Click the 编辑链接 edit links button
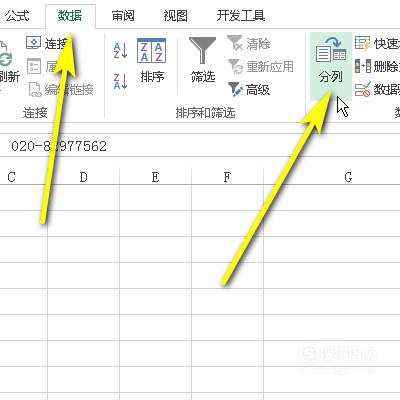This screenshot has width=400, height=400. point(61,89)
